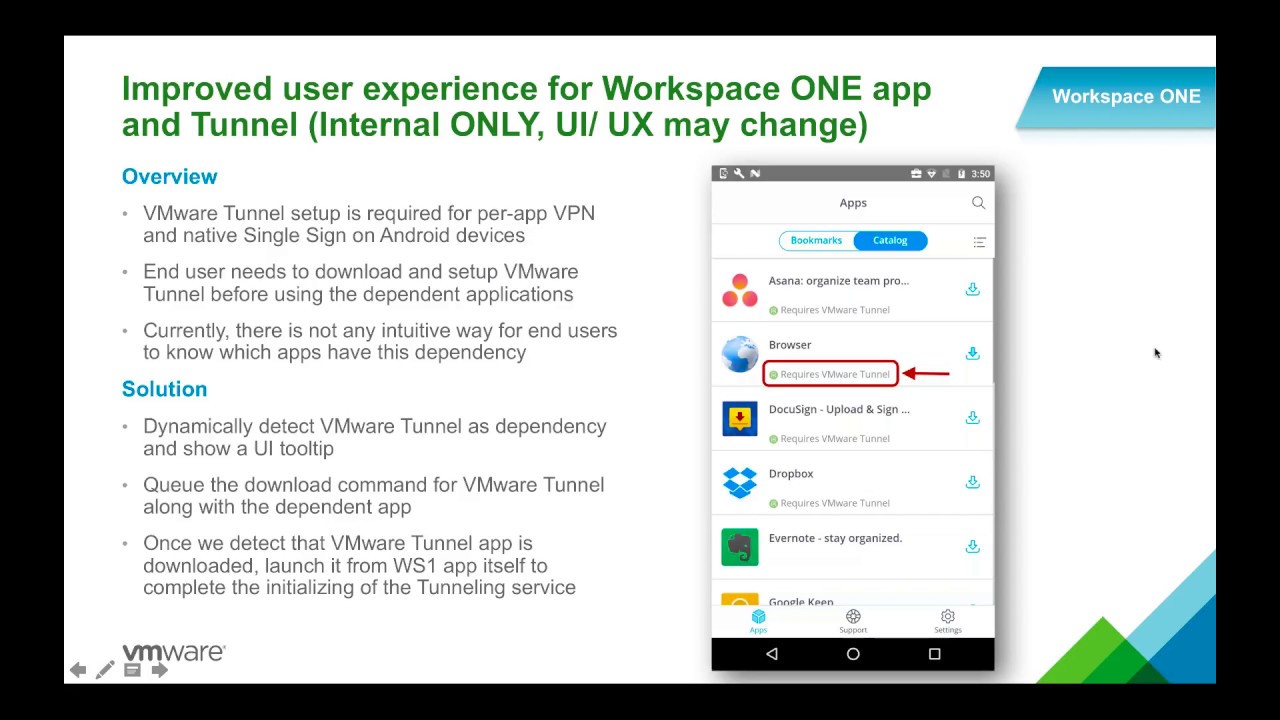The width and height of the screenshot is (1280, 720).
Task: Click the VMware logo on the slide
Action: 174,653
